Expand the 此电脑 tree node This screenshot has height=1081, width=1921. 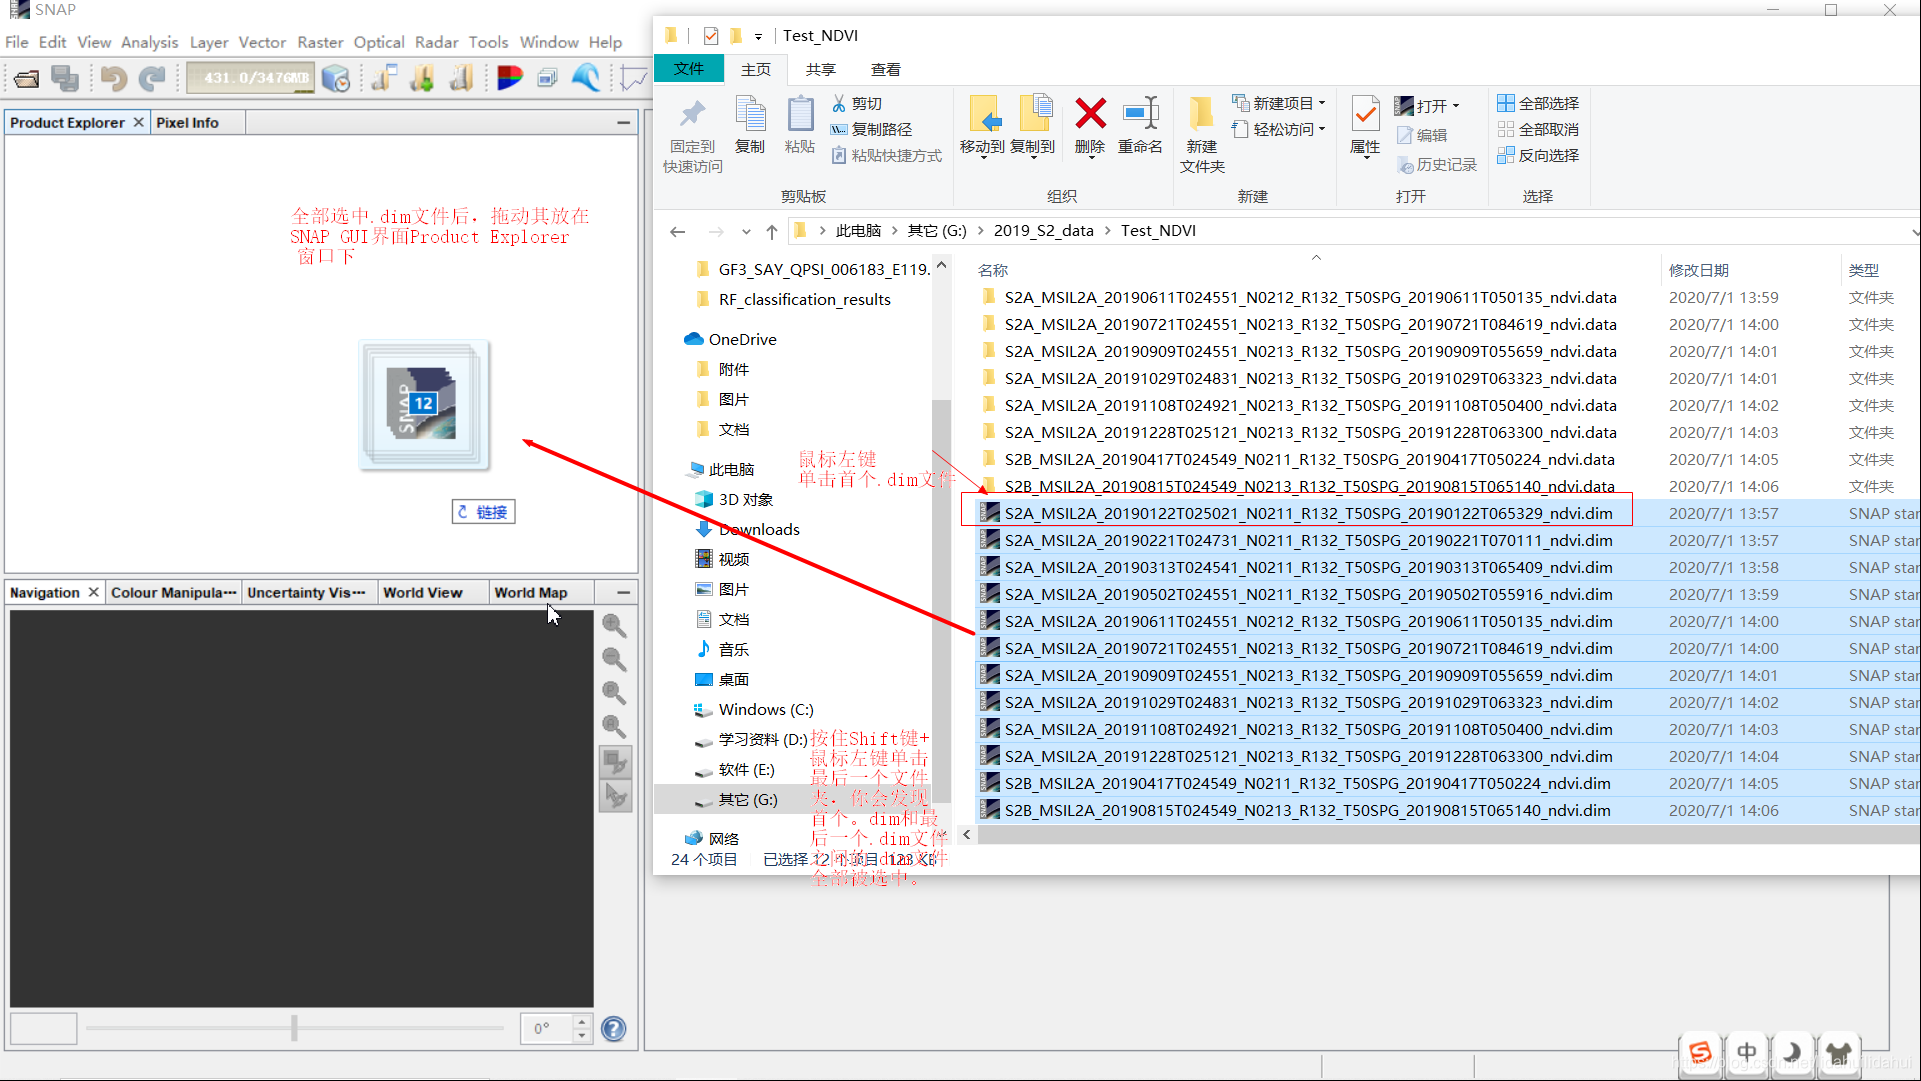pos(677,469)
